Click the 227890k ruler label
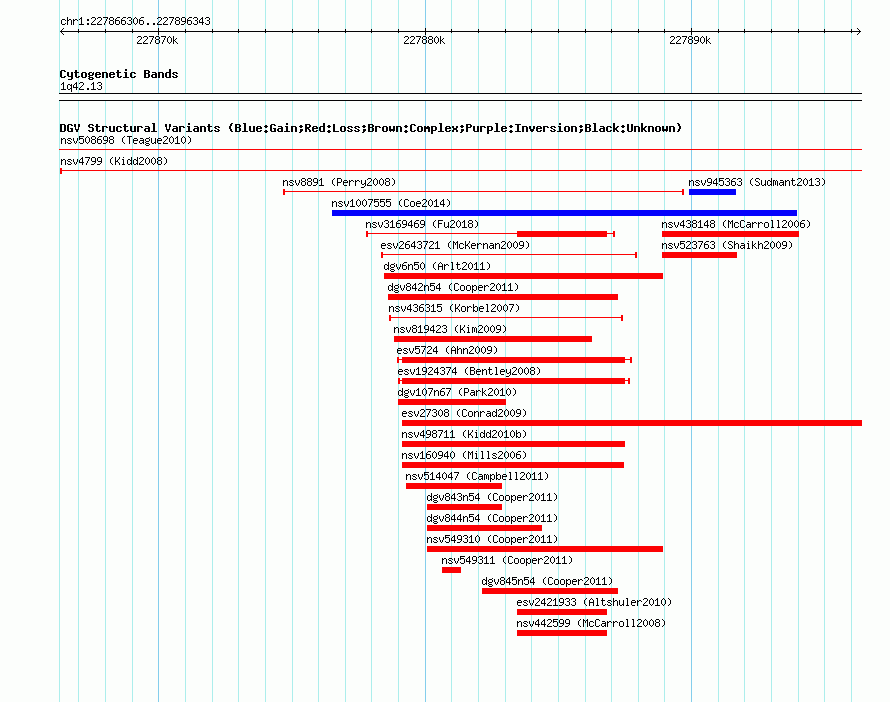This screenshot has width=890, height=702. click(690, 40)
